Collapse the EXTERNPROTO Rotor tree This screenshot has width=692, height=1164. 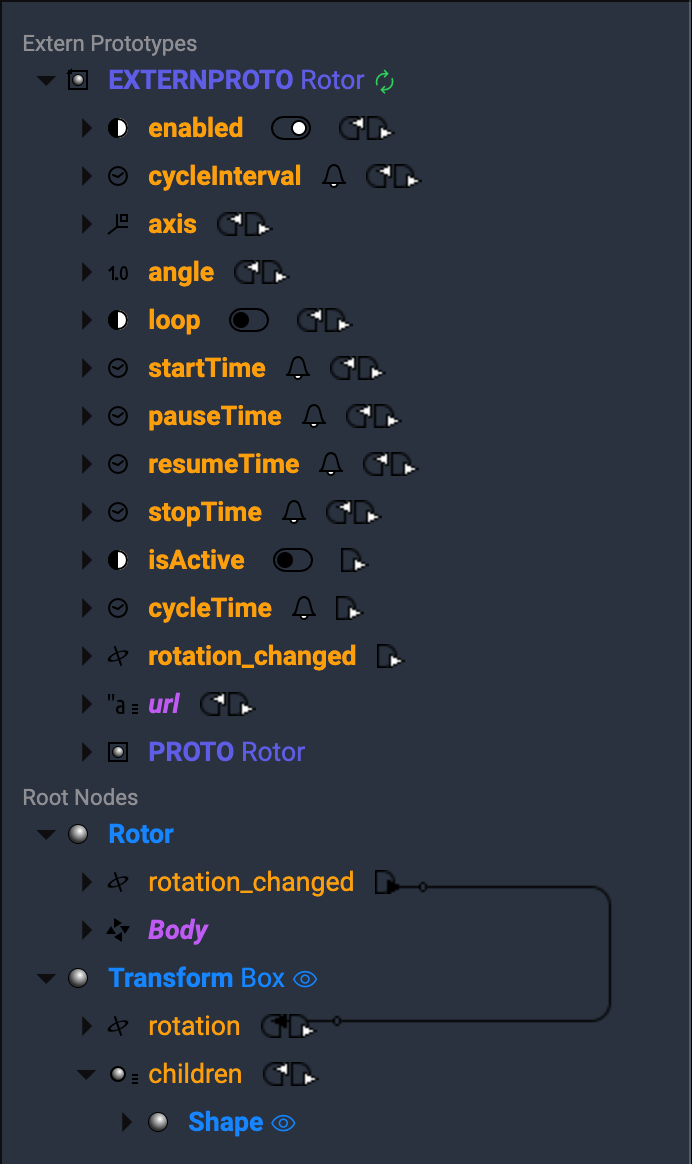click(x=46, y=81)
